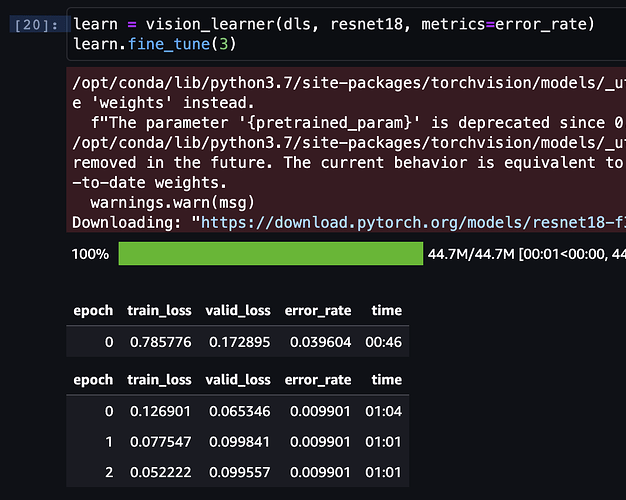
Task: Click the 01:04 time value
Action: (386, 411)
